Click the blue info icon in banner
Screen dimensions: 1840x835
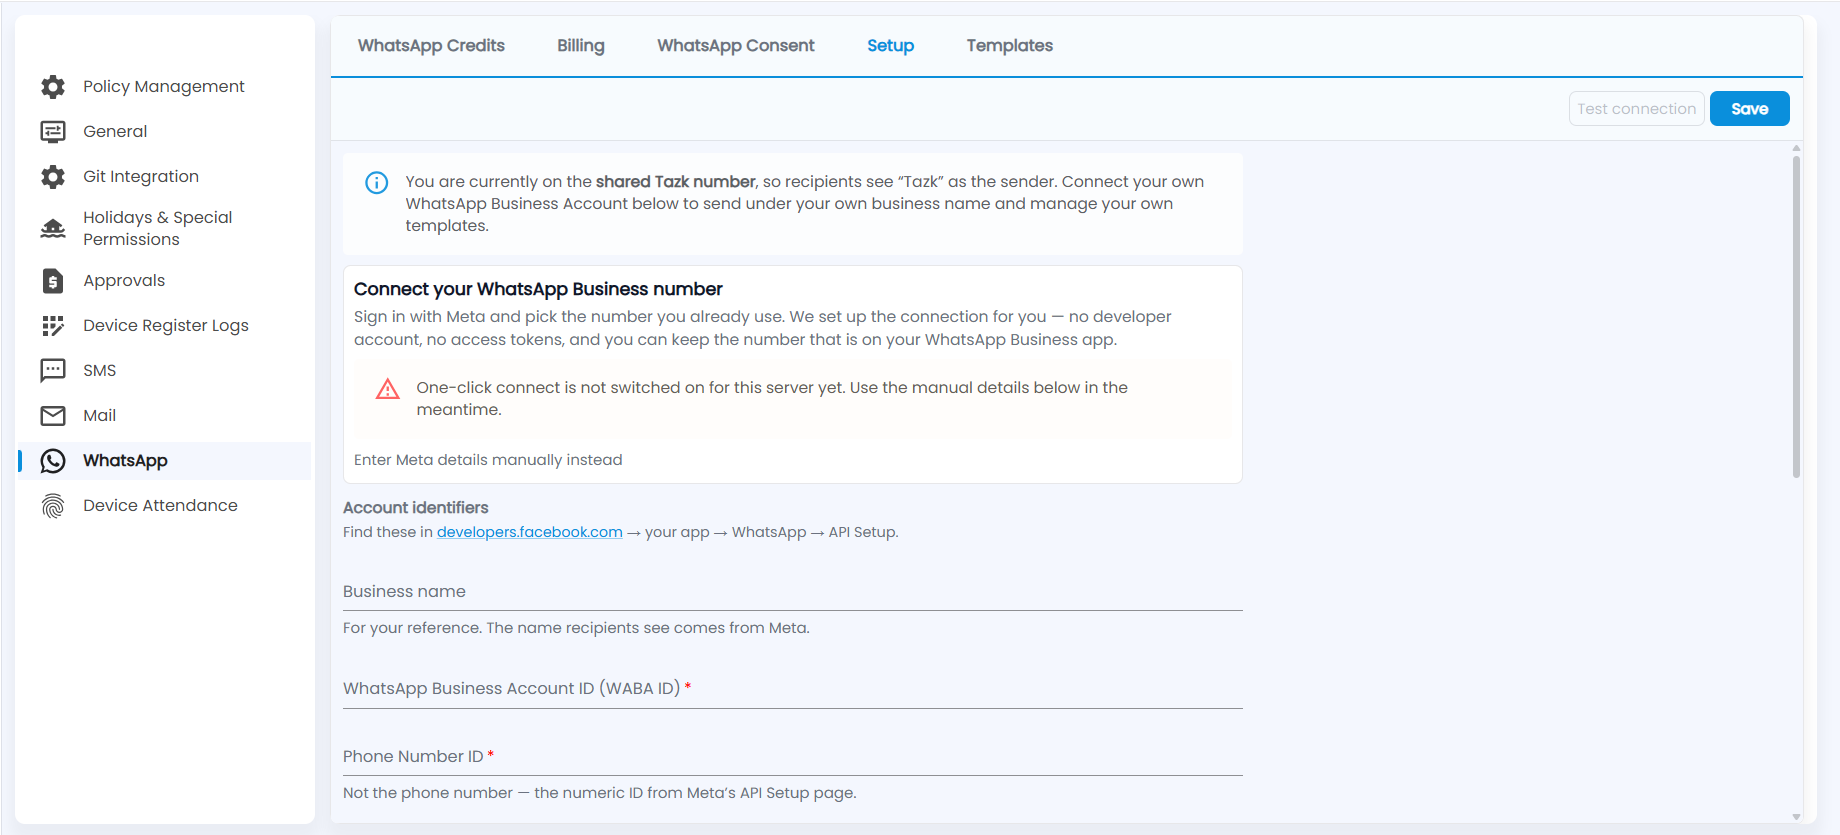coord(377,182)
